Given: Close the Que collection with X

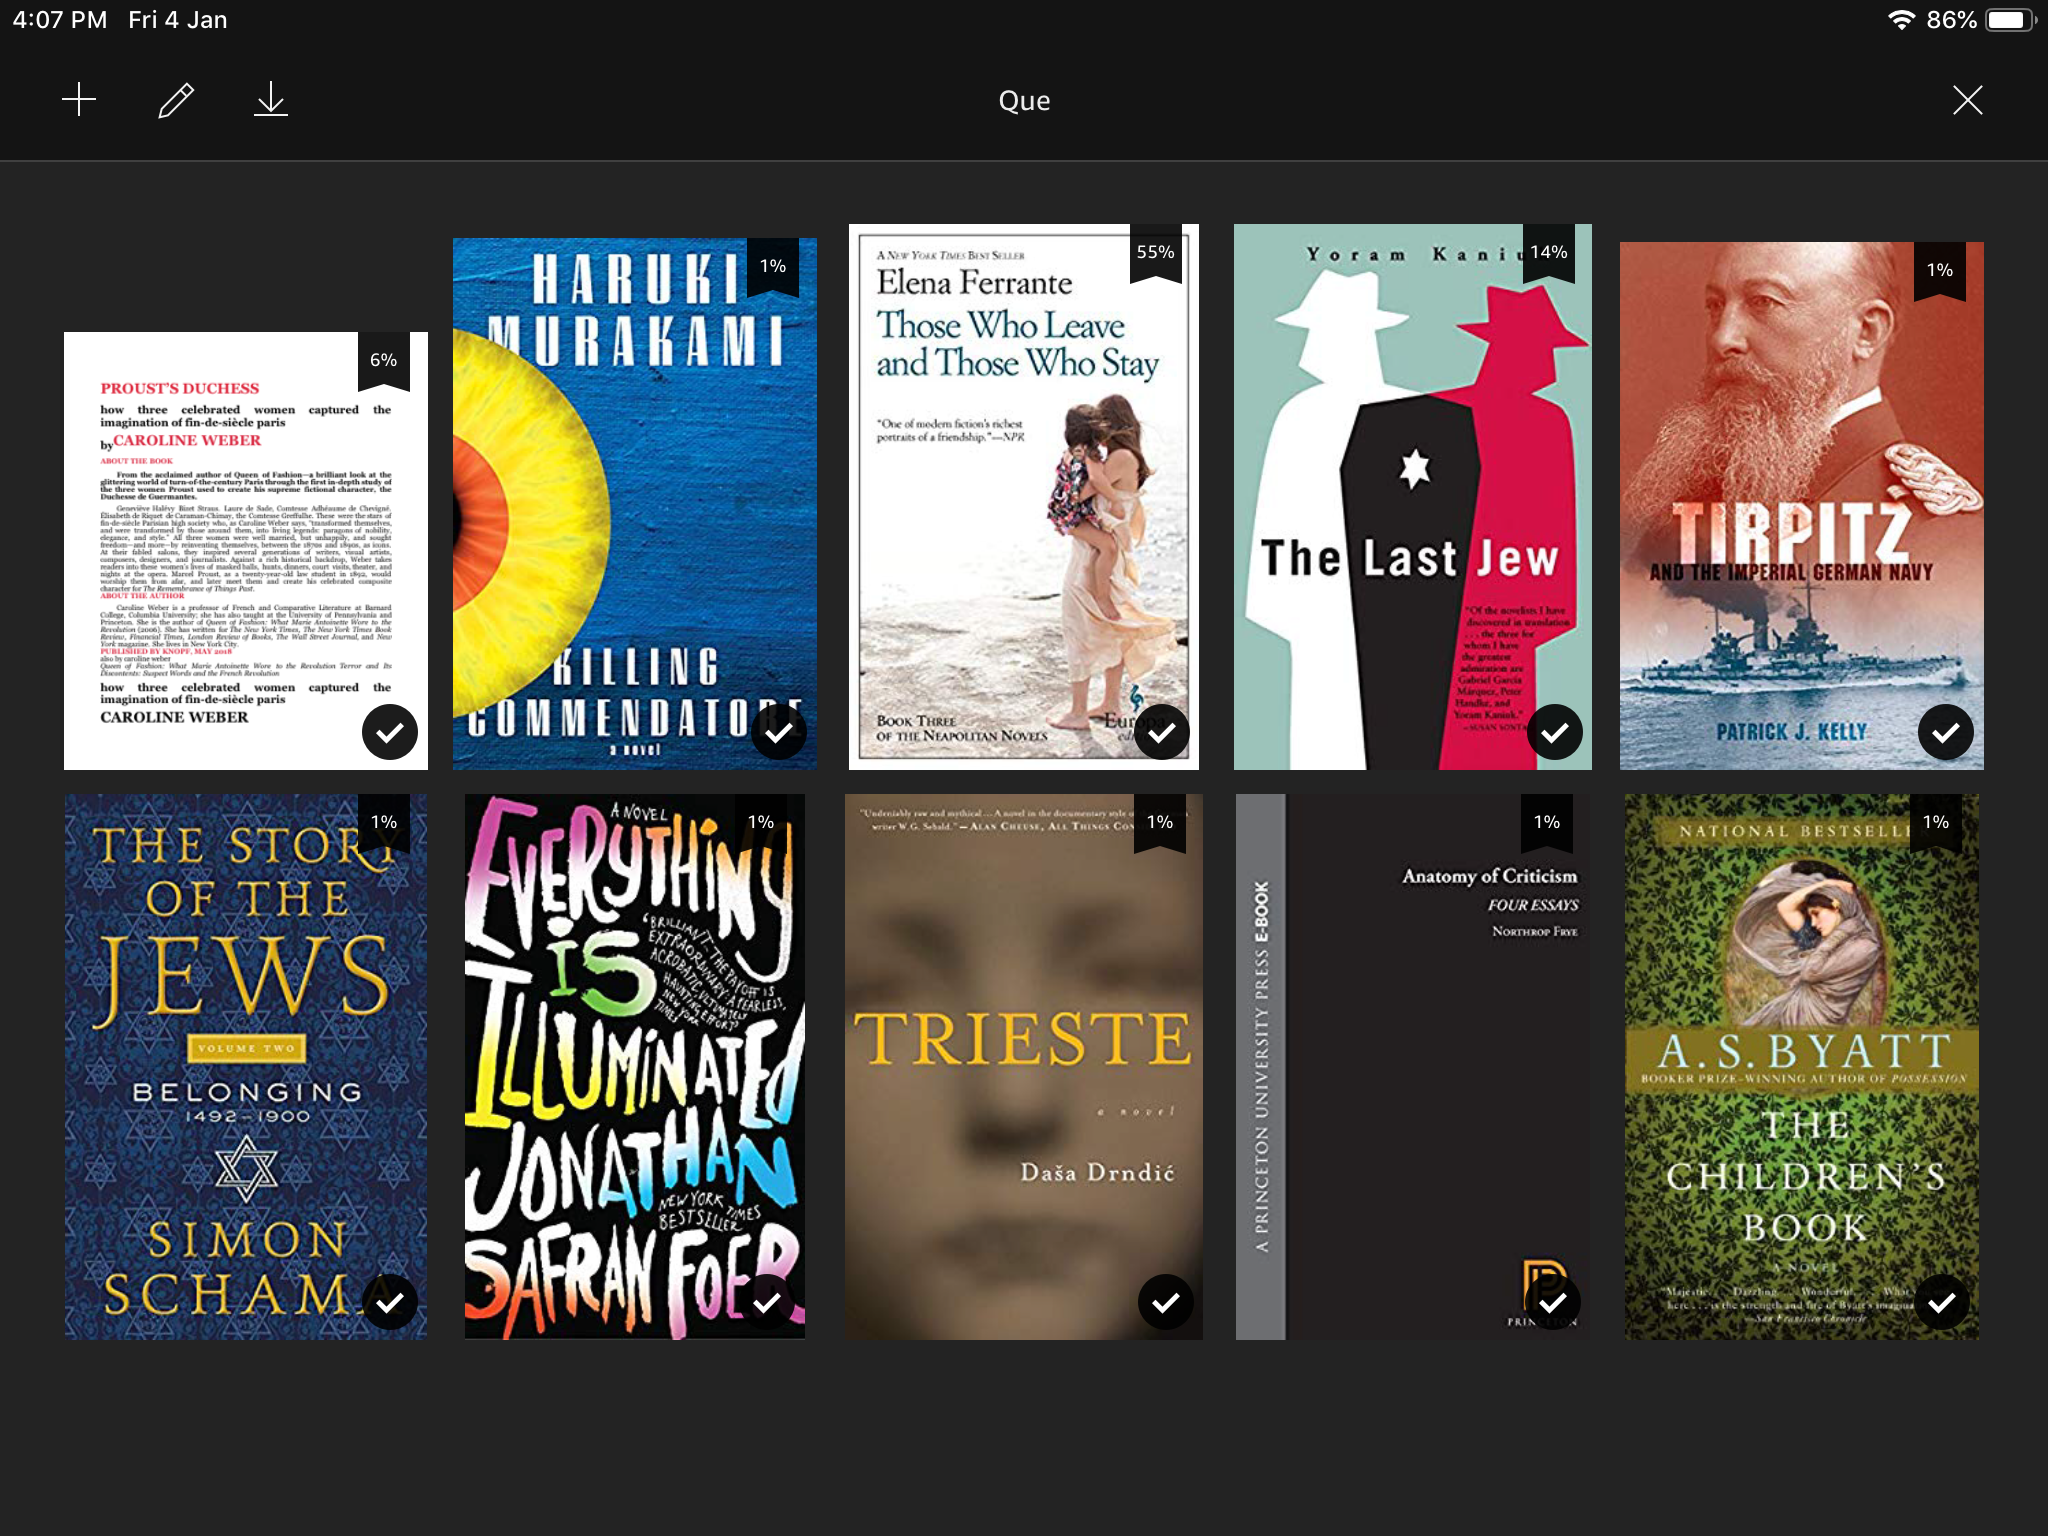Looking at the screenshot, I should pos(1967,100).
